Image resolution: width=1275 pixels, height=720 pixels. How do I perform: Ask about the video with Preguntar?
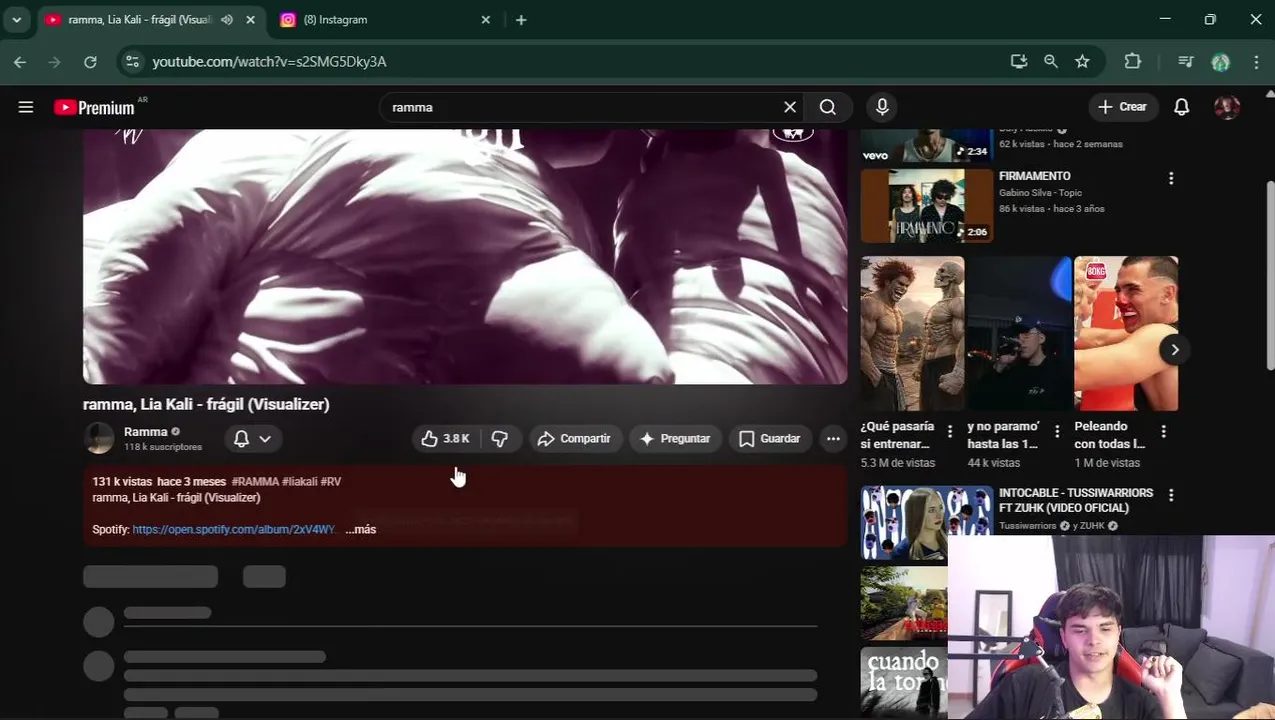(675, 439)
